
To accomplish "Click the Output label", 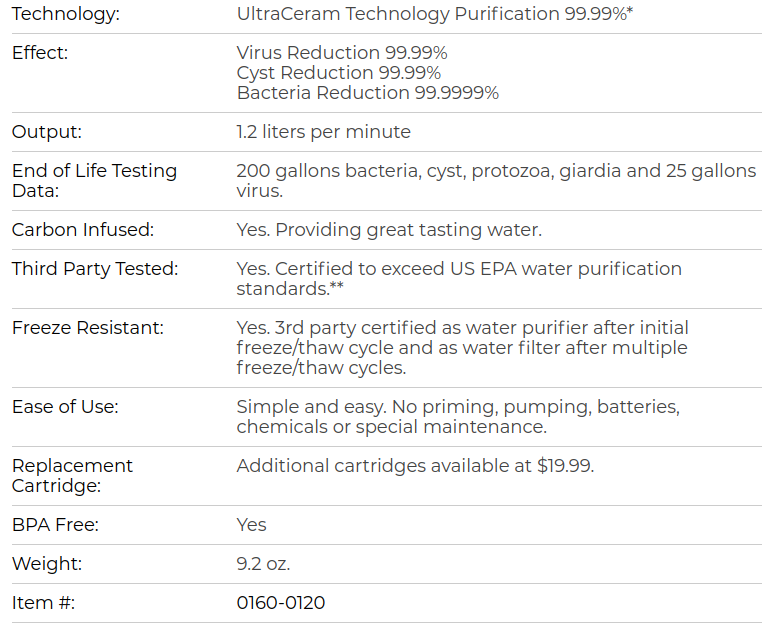I will [x=47, y=131].
